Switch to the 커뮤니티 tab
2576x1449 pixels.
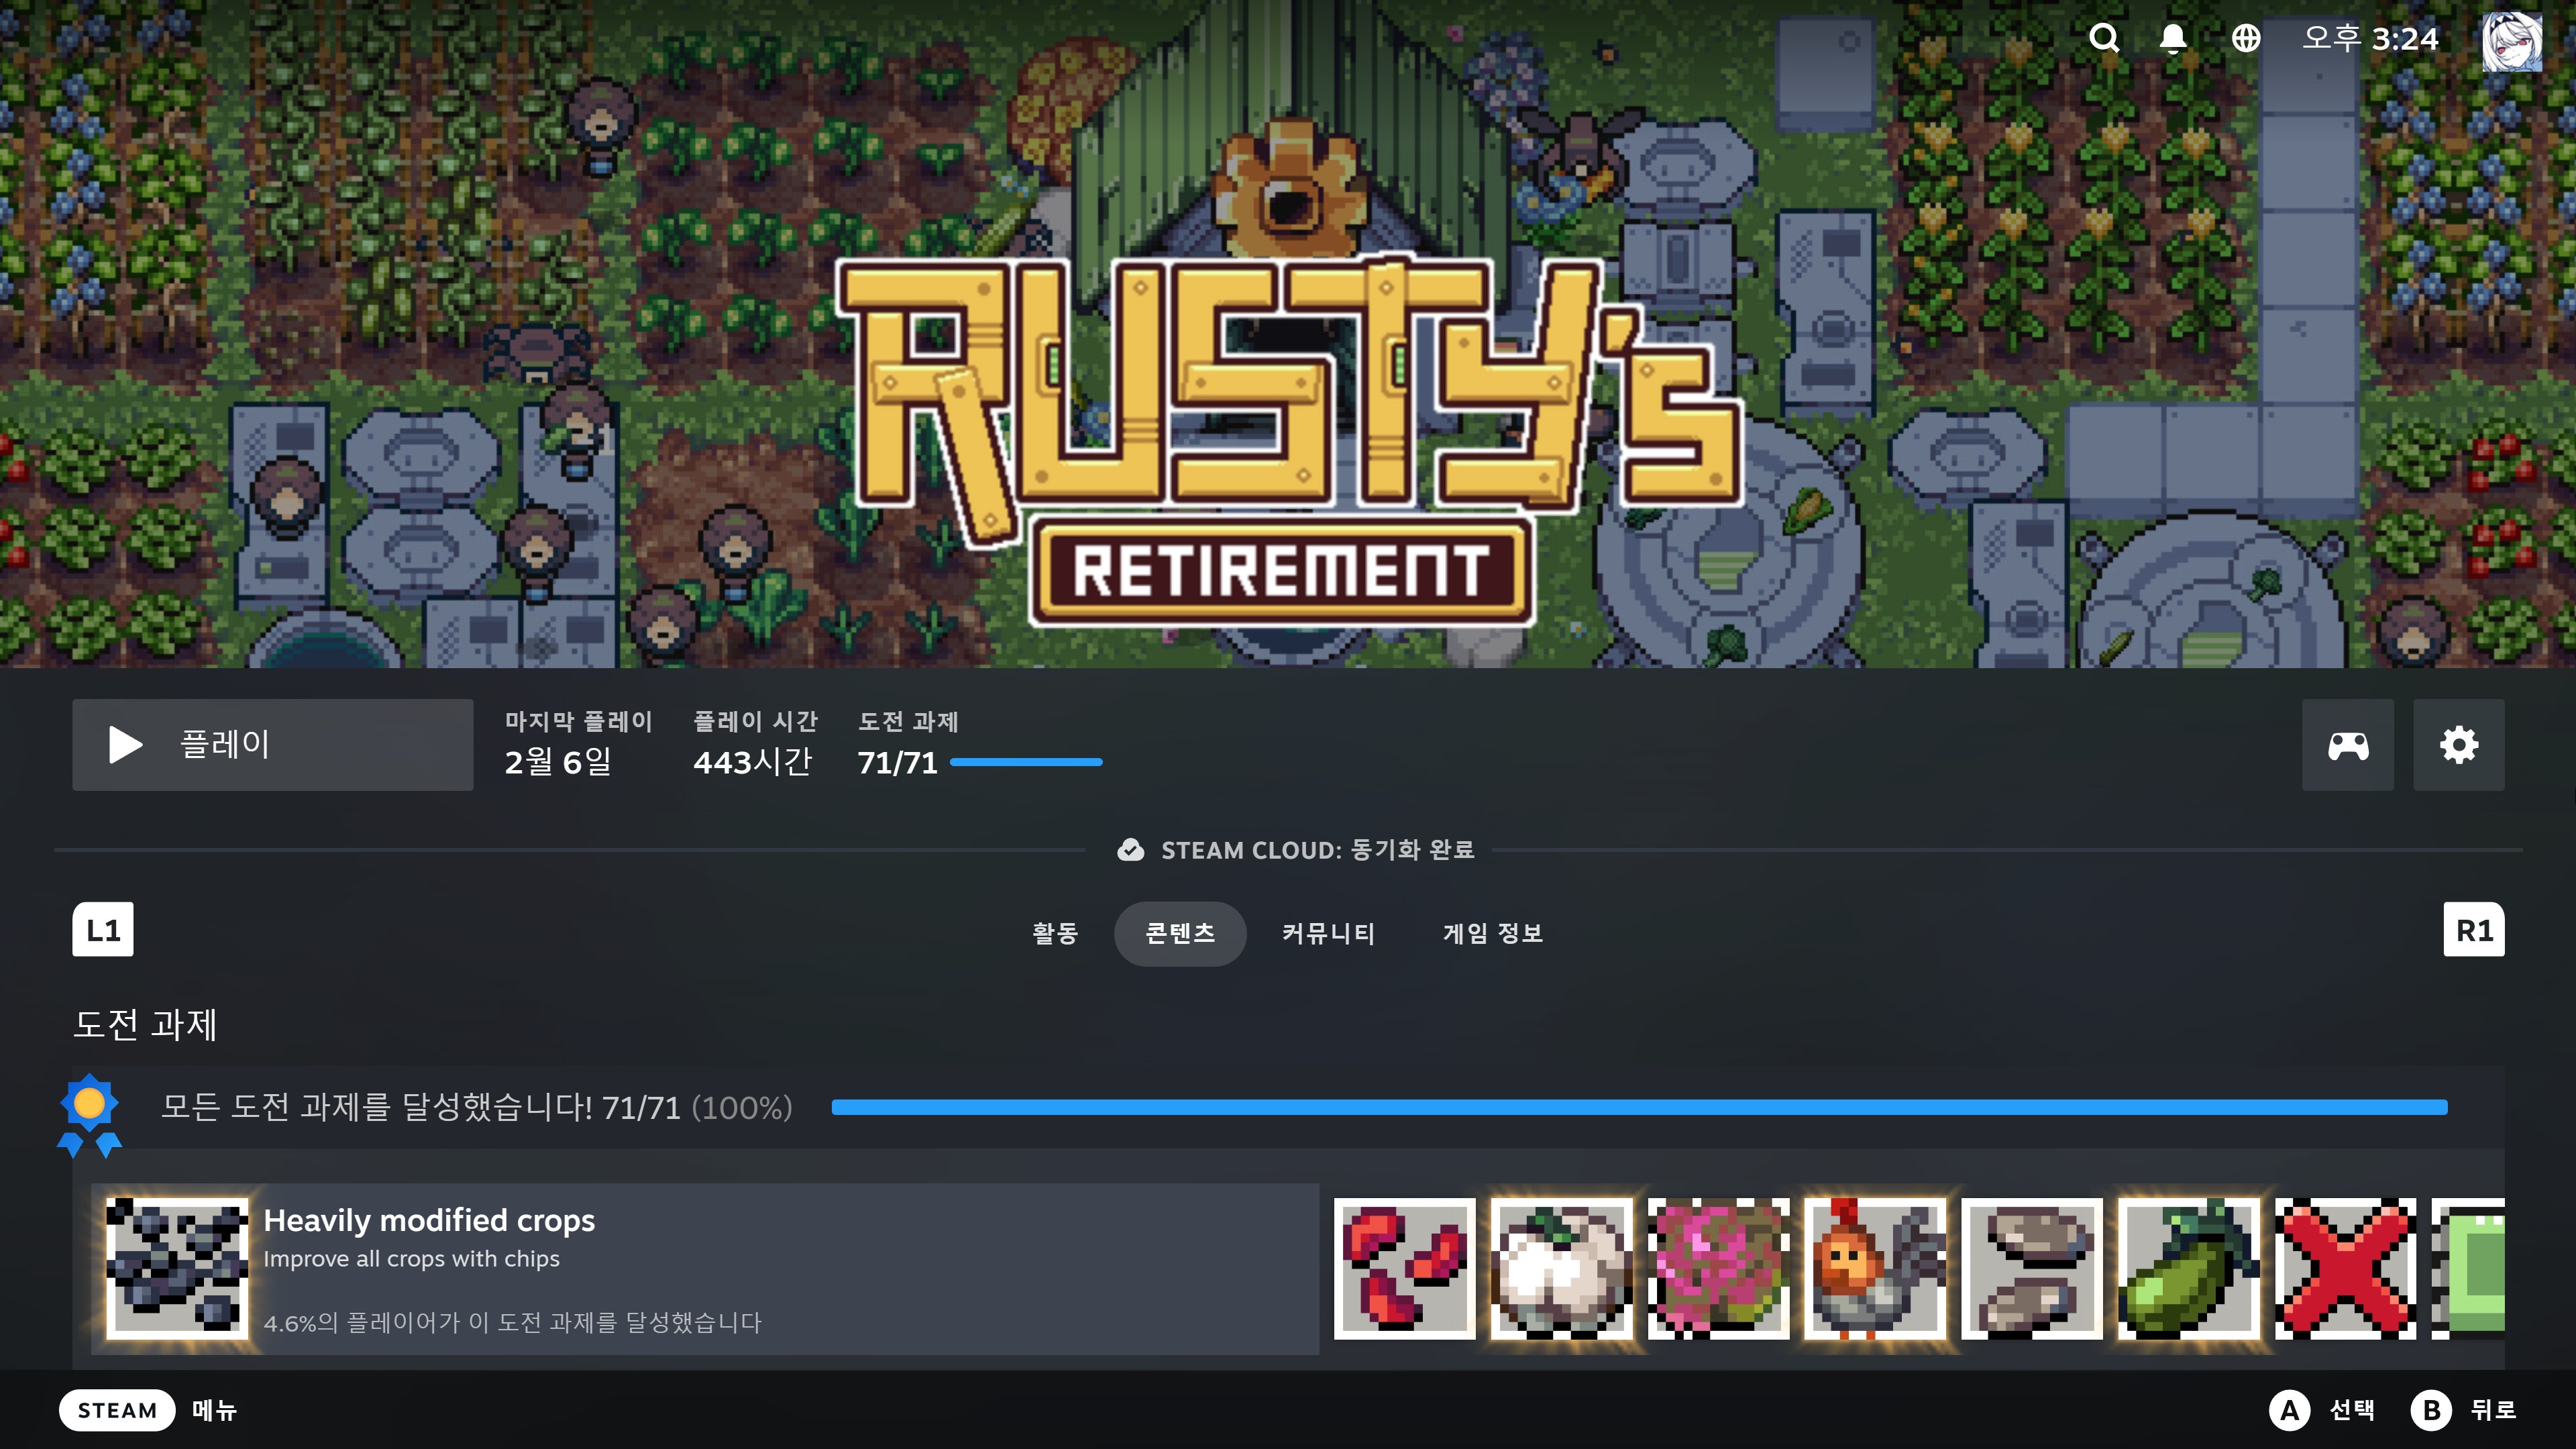tap(1329, 933)
